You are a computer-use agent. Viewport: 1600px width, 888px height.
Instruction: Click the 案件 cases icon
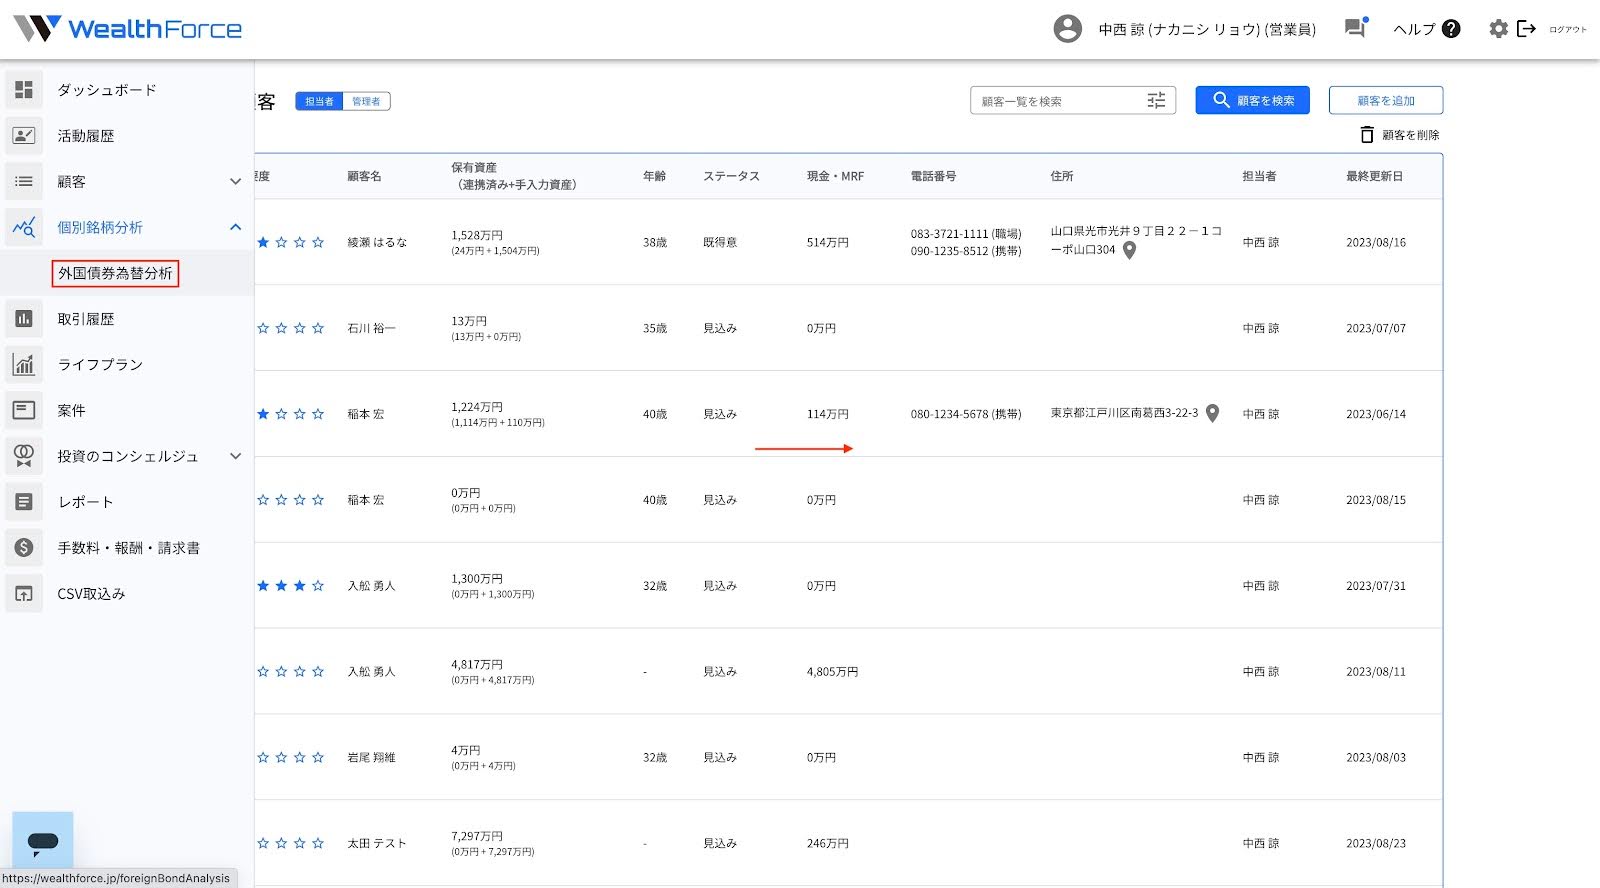(x=24, y=410)
